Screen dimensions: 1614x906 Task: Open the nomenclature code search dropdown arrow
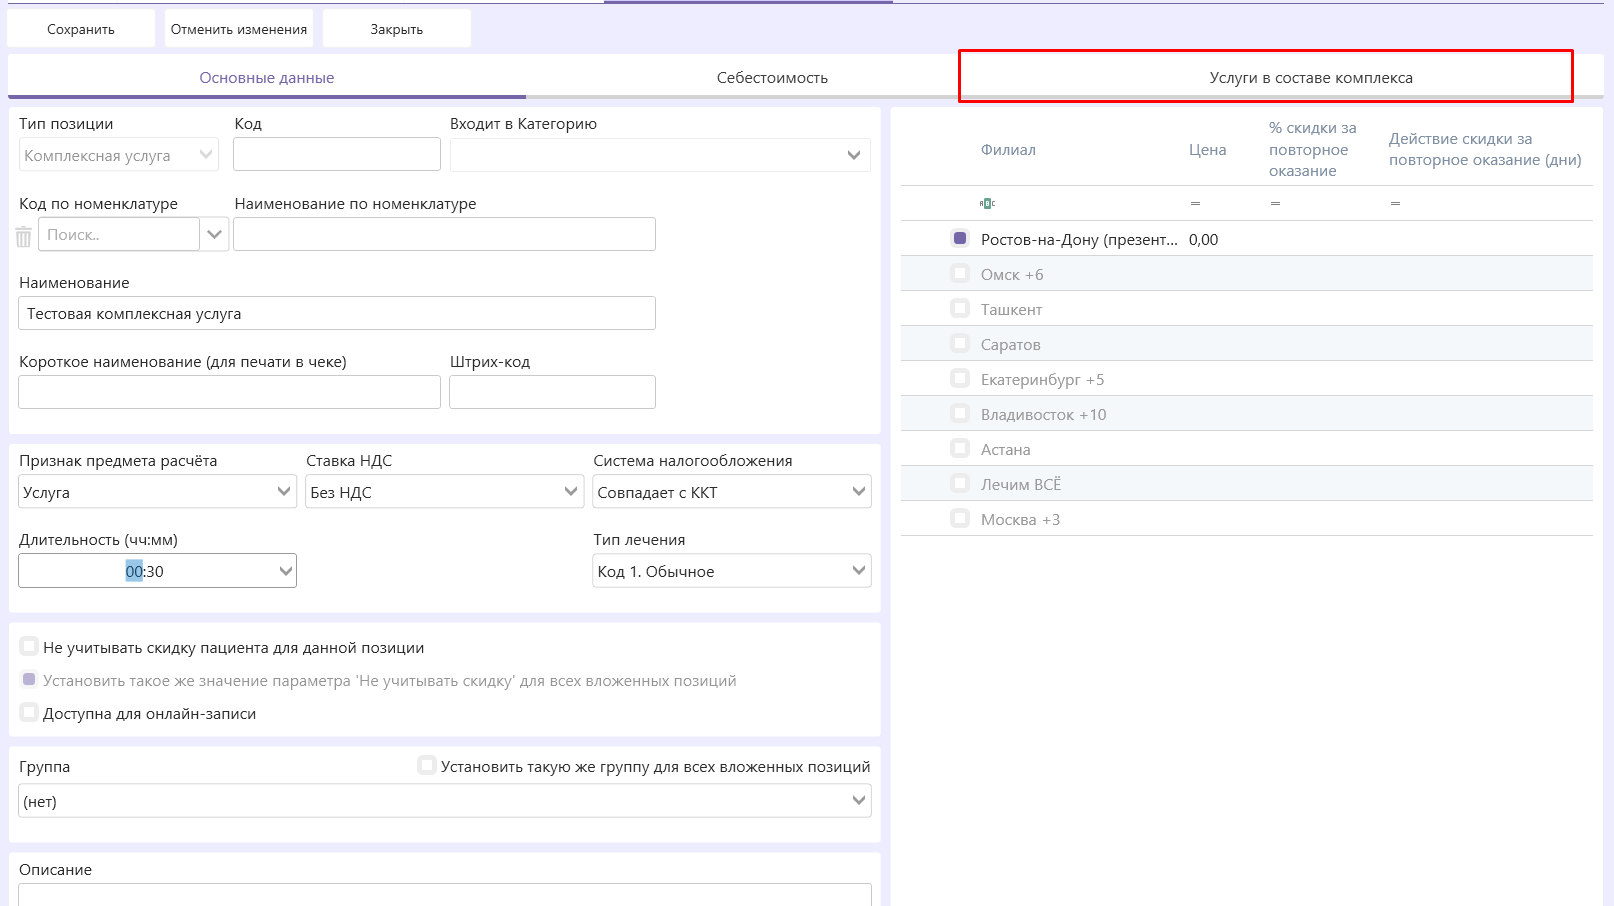214,234
